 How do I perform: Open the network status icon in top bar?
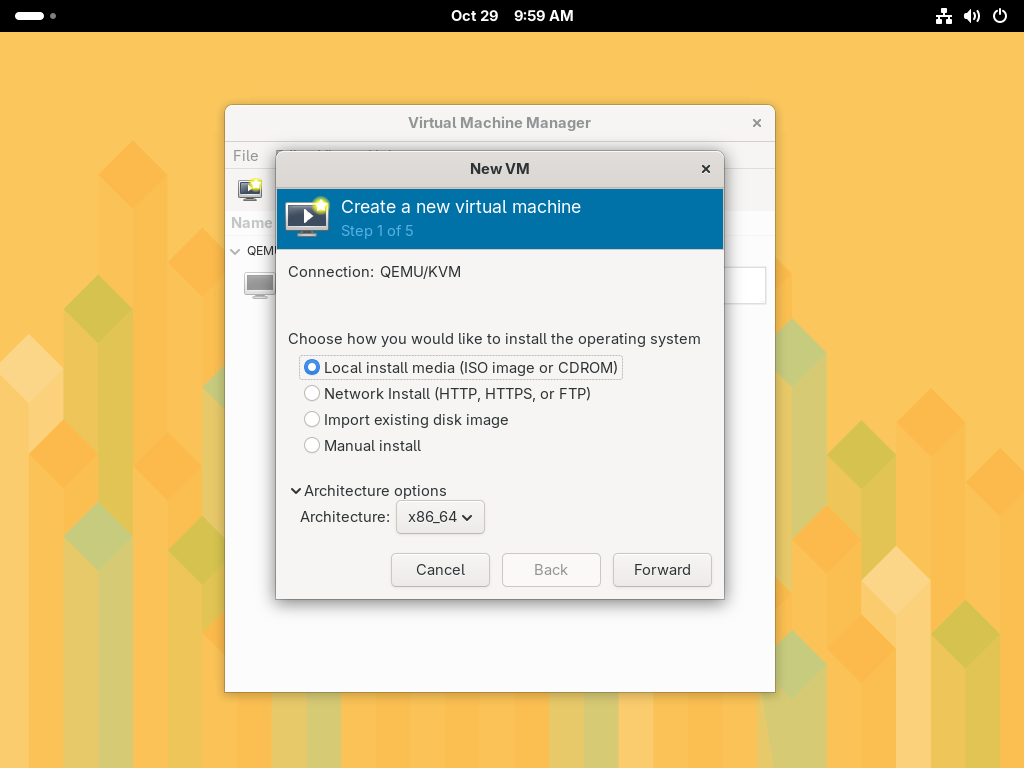(x=944, y=16)
